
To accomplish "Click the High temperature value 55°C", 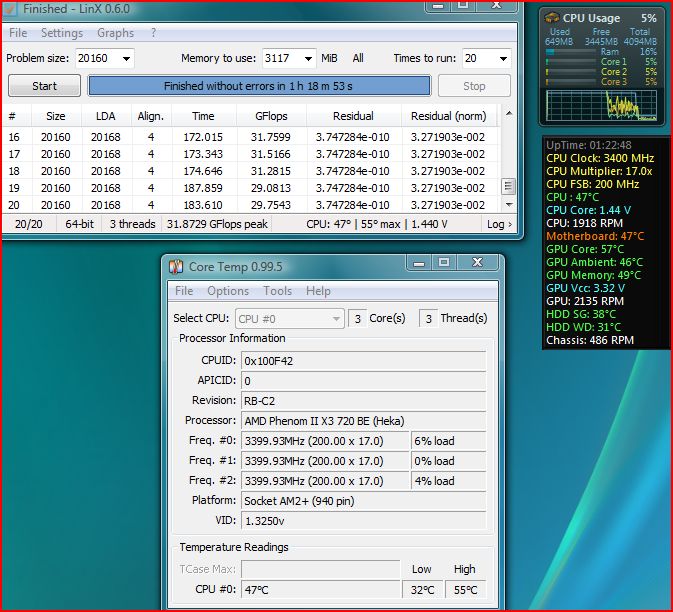I will (465, 590).
